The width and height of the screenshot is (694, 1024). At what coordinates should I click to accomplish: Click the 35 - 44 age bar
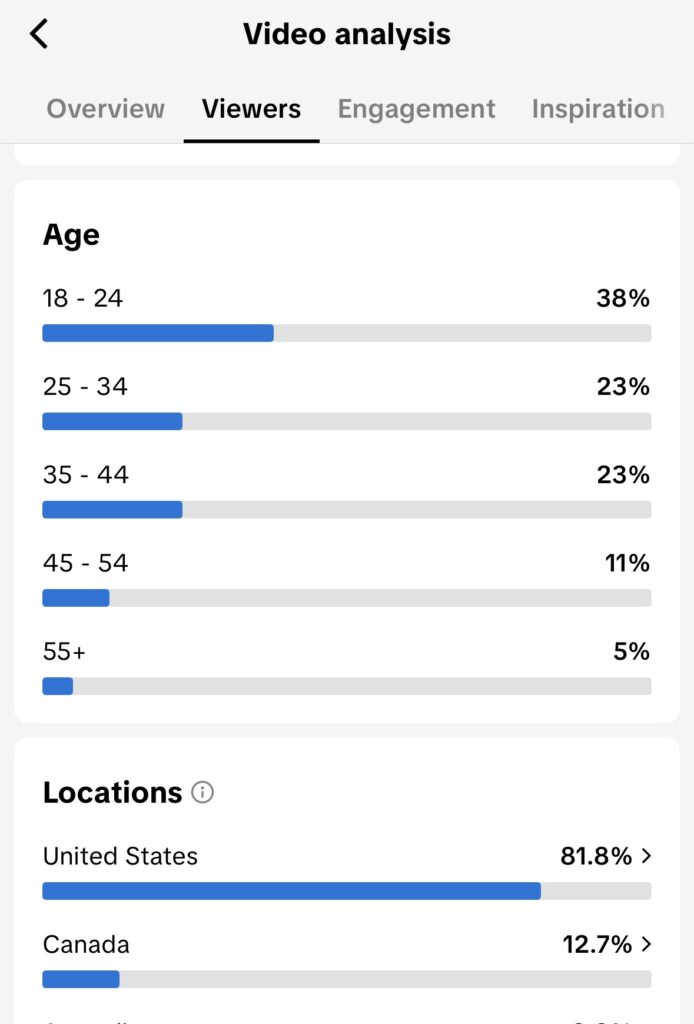346,509
